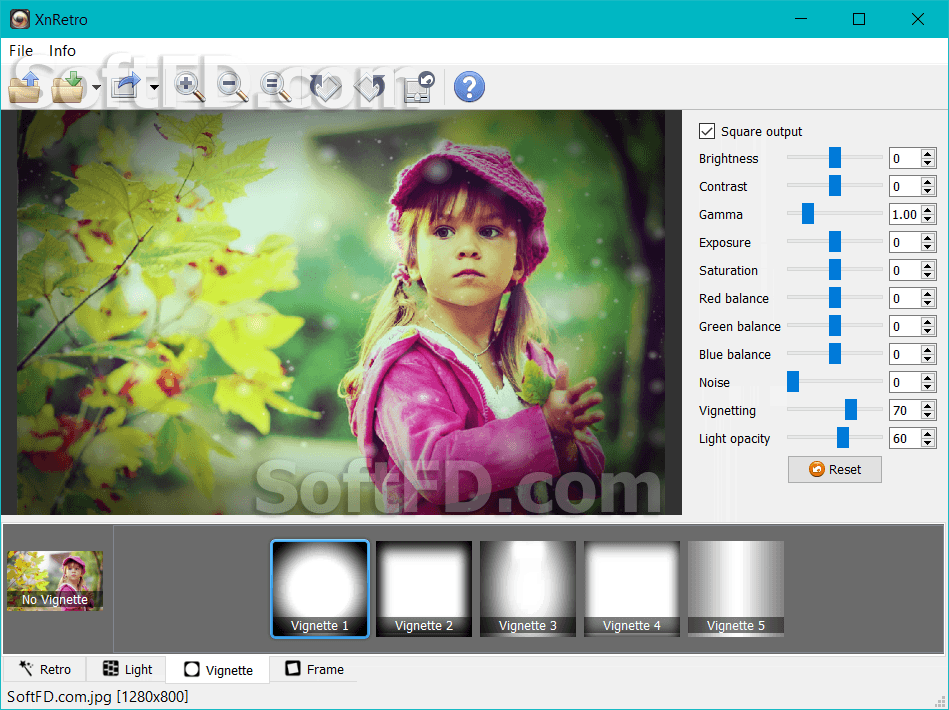Click the Saturation slider handle

pyautogui.click(x=835, y=269)
